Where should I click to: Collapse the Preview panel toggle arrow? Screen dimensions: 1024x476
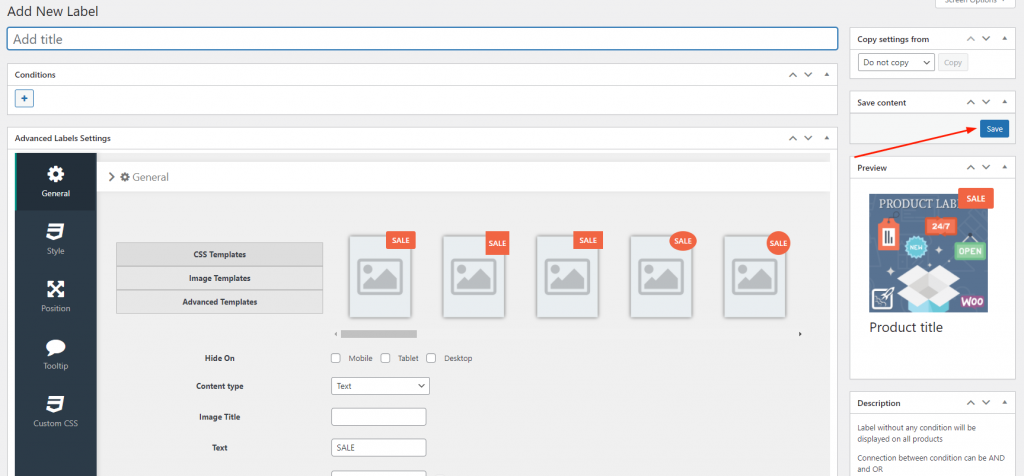[x=1005, y=168]
